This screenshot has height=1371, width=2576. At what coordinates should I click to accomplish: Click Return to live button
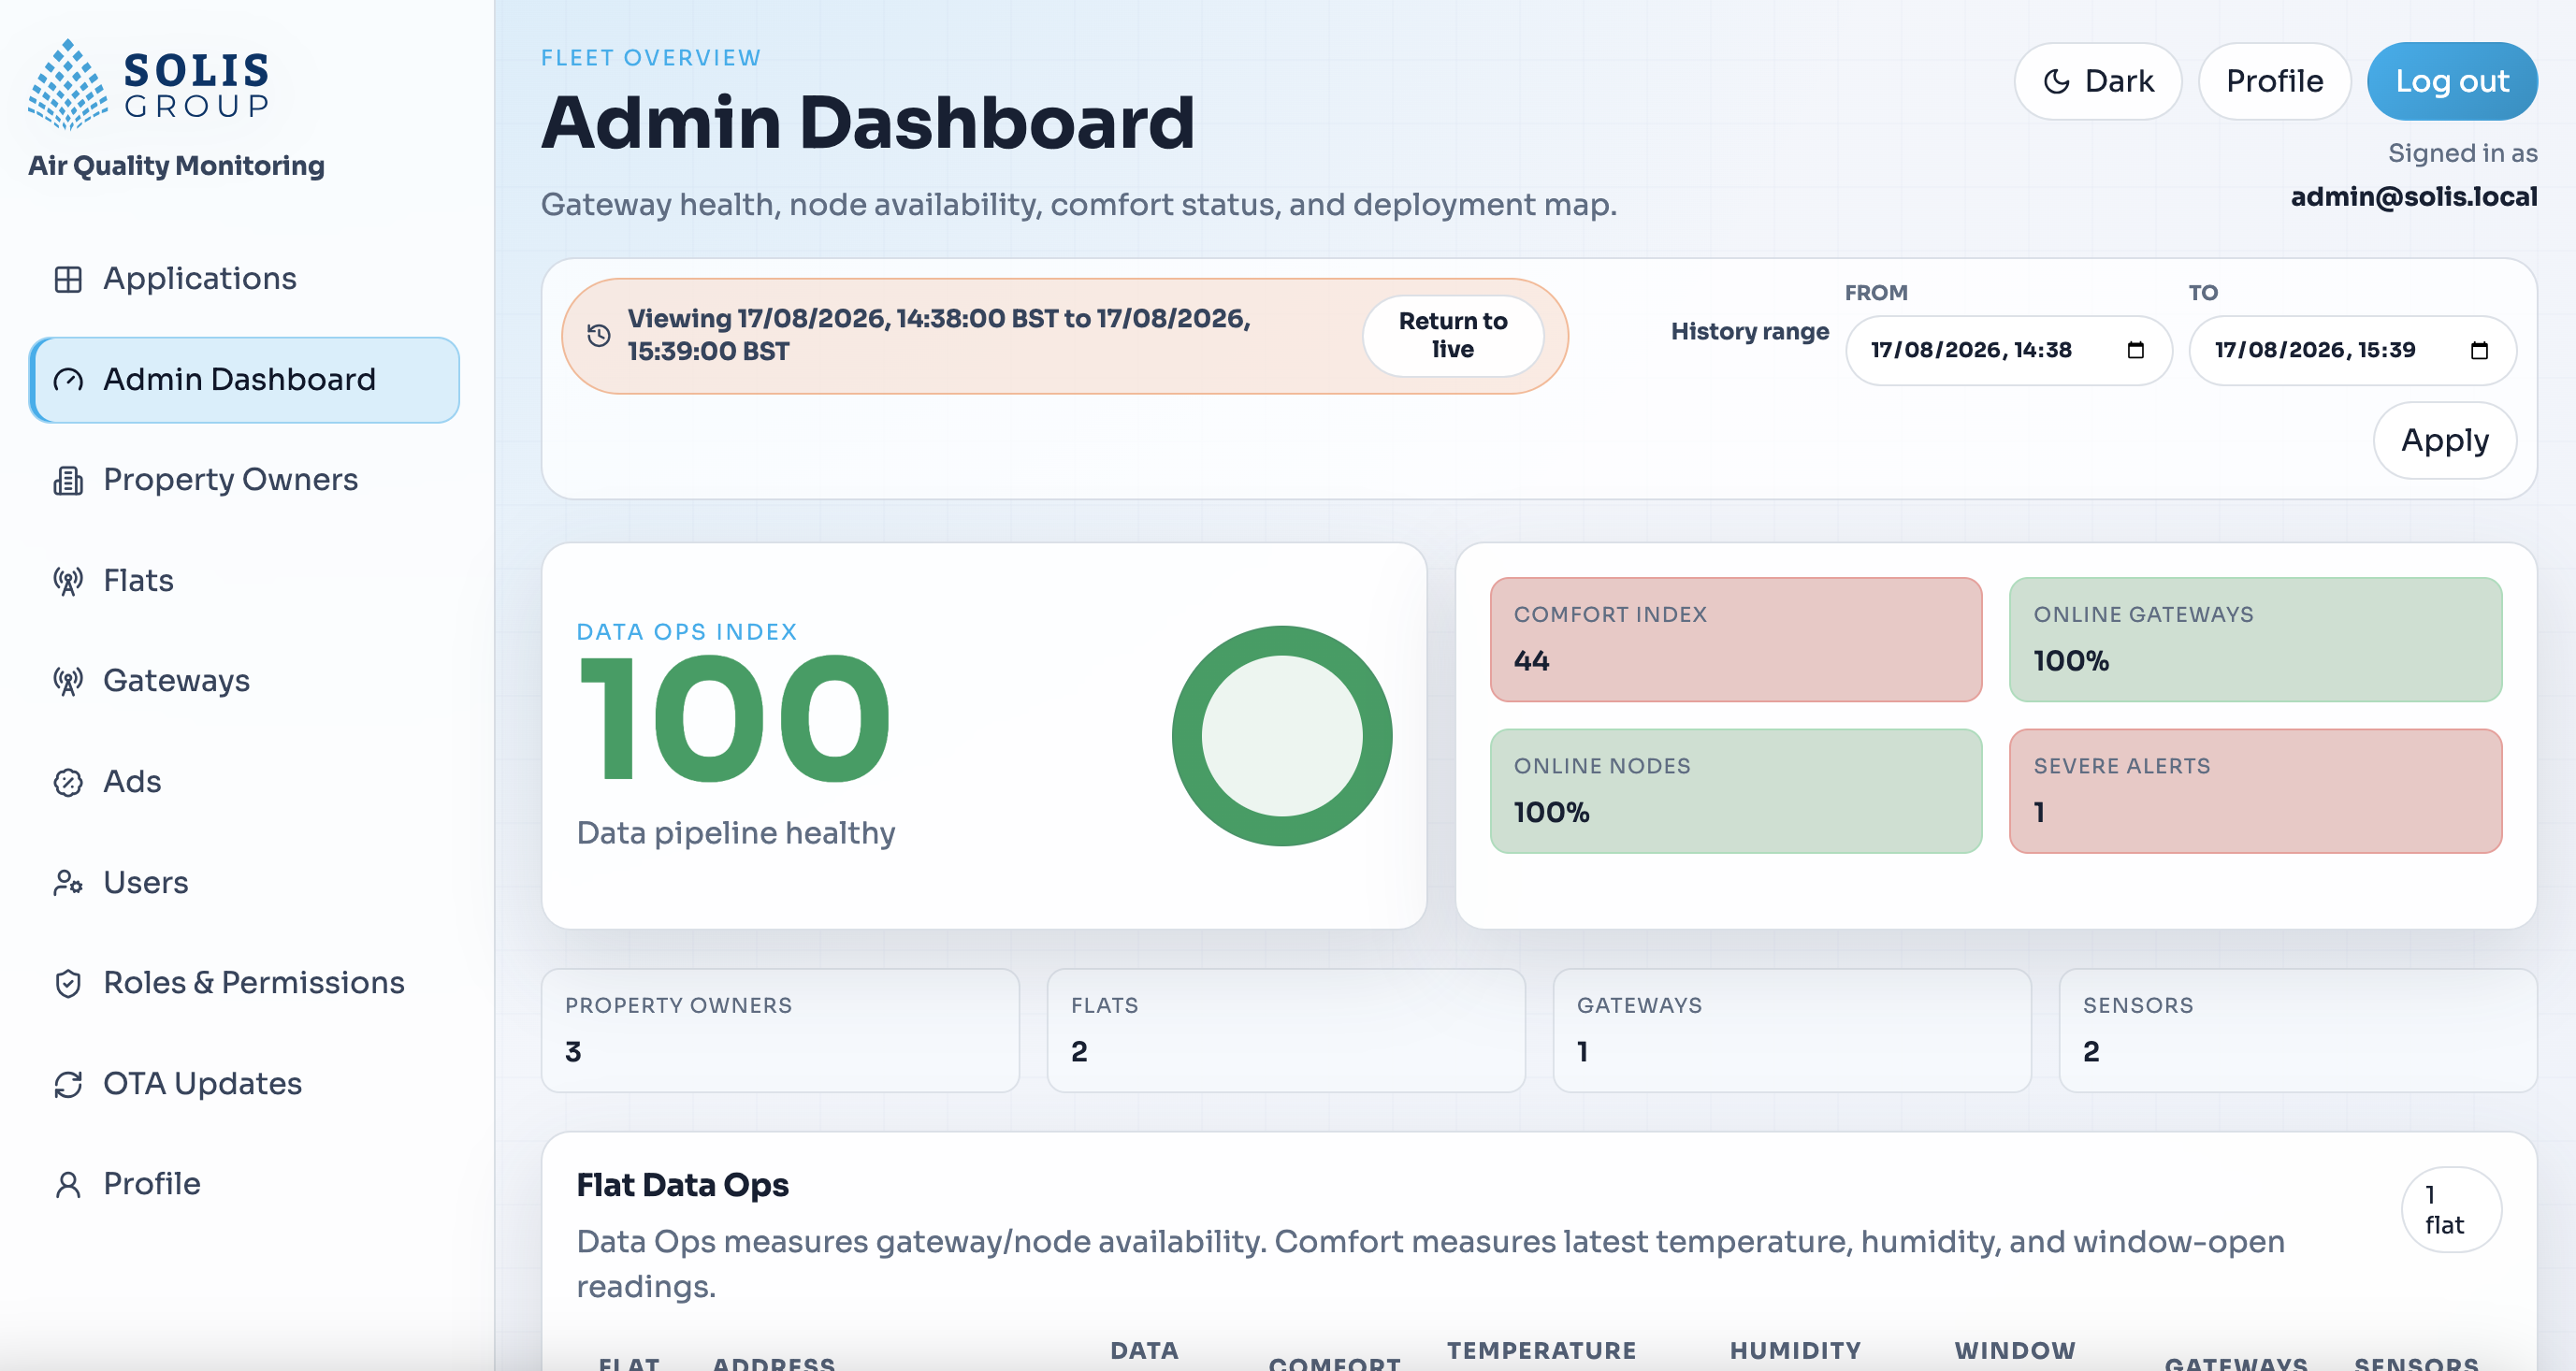(1453, 335)
